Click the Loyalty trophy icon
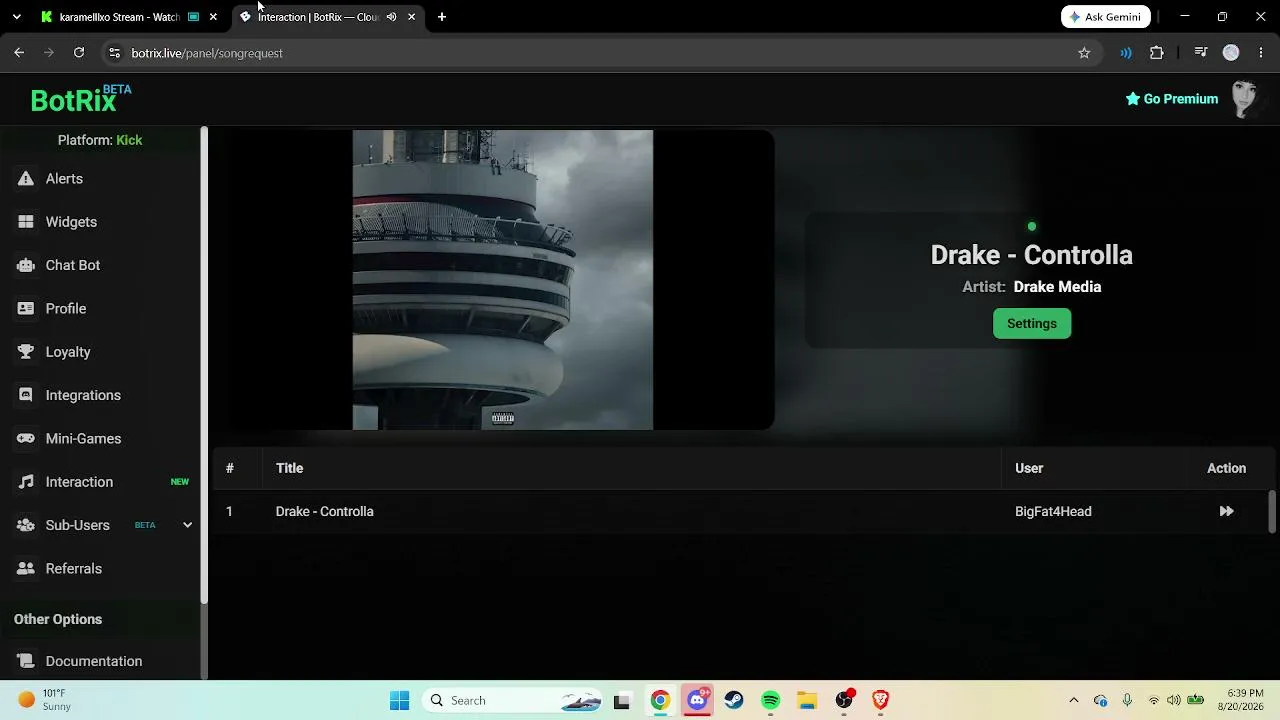Viewport: 1280px width, 720px height. tap(26, 352)
